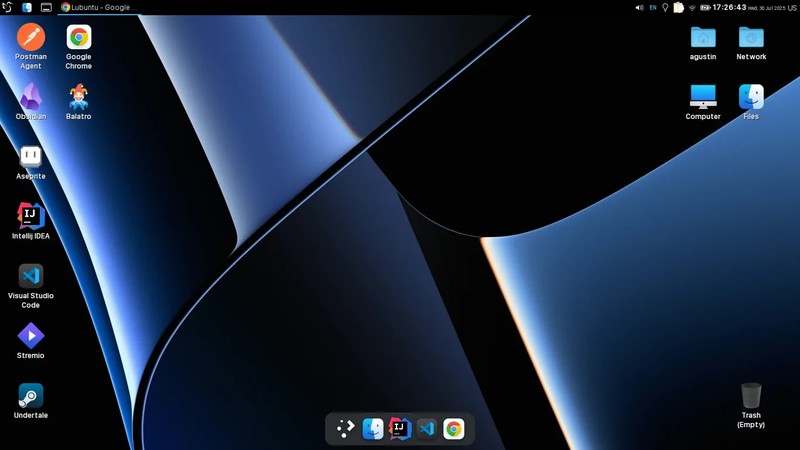Select the Undertale desktop icon

pyautogui.click(x=31, y=400)
